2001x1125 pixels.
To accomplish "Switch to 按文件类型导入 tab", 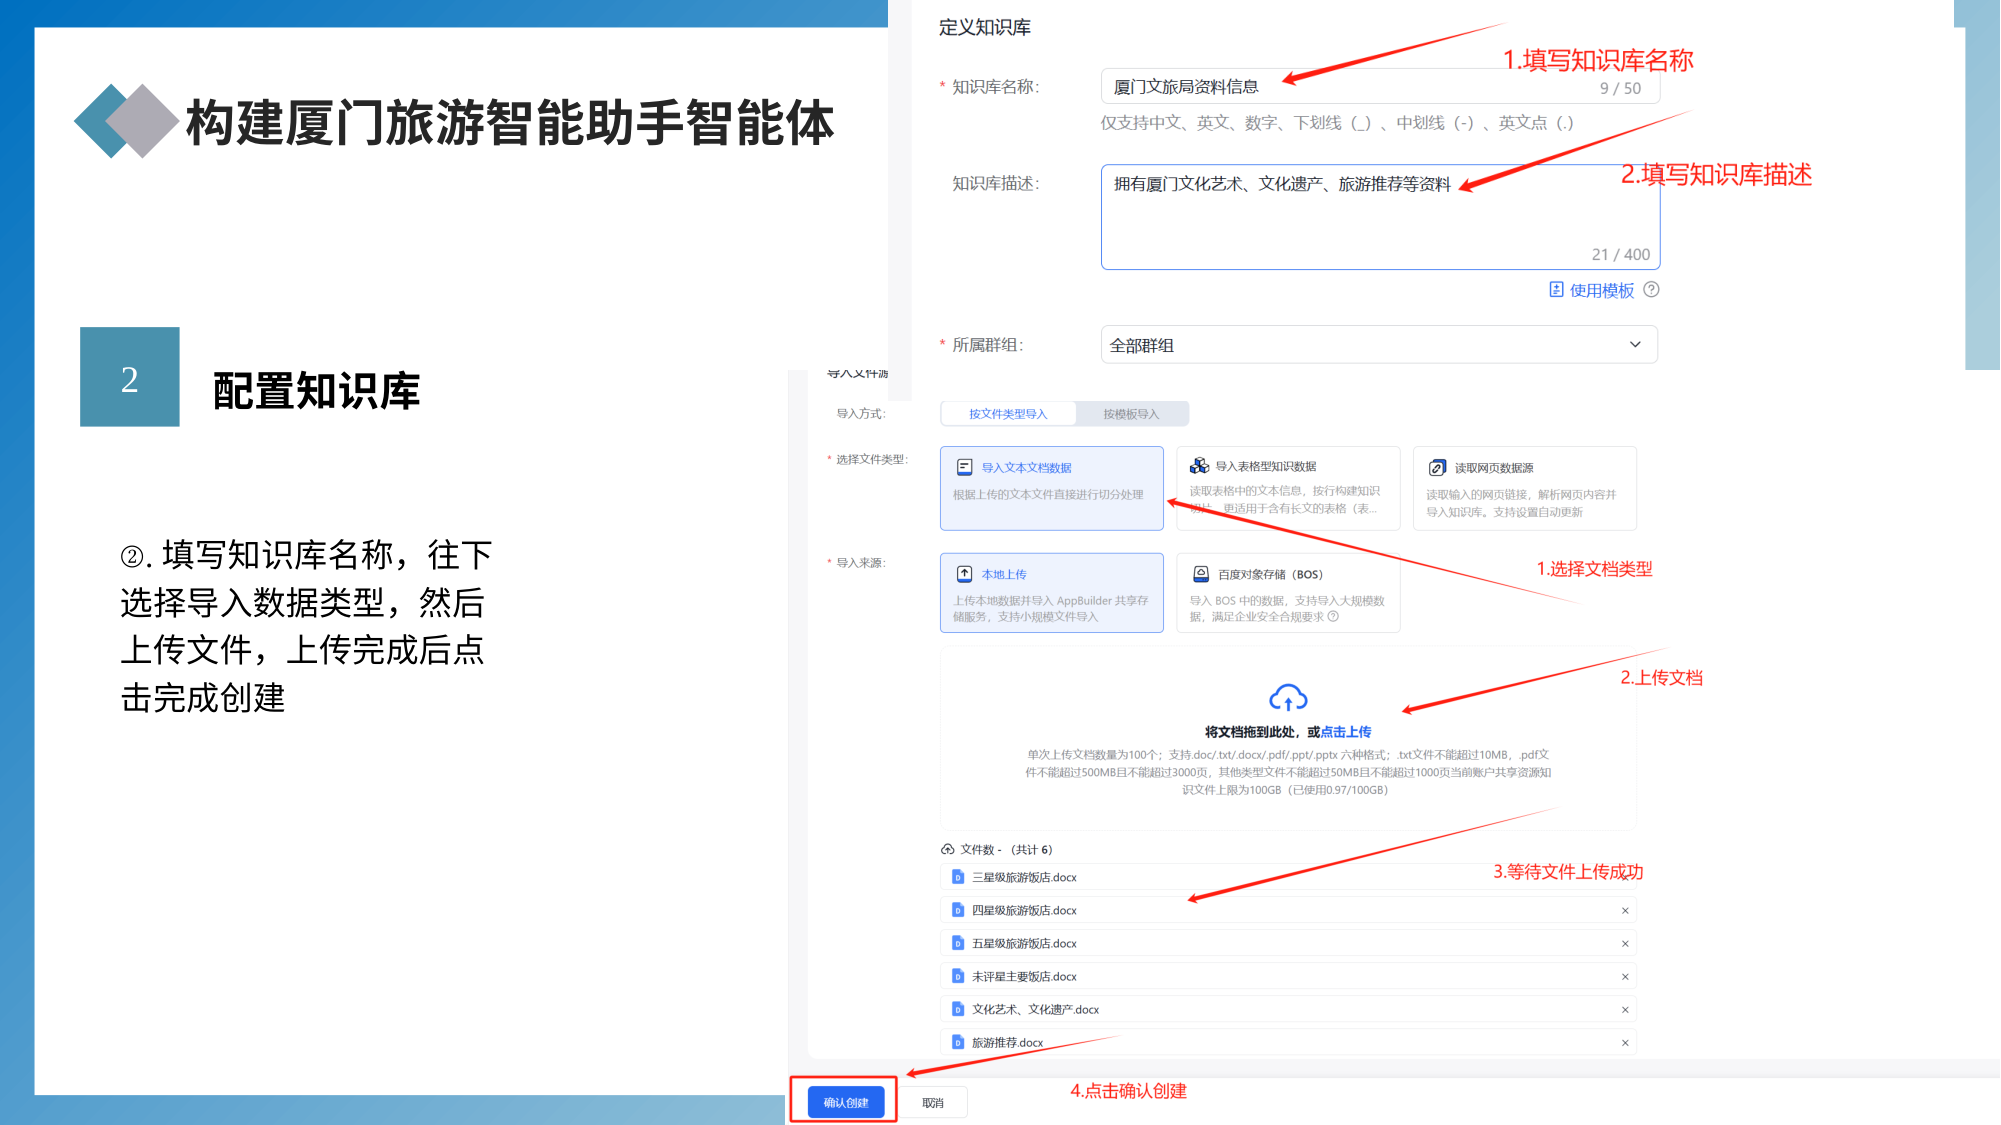I will pos(1008,414).
